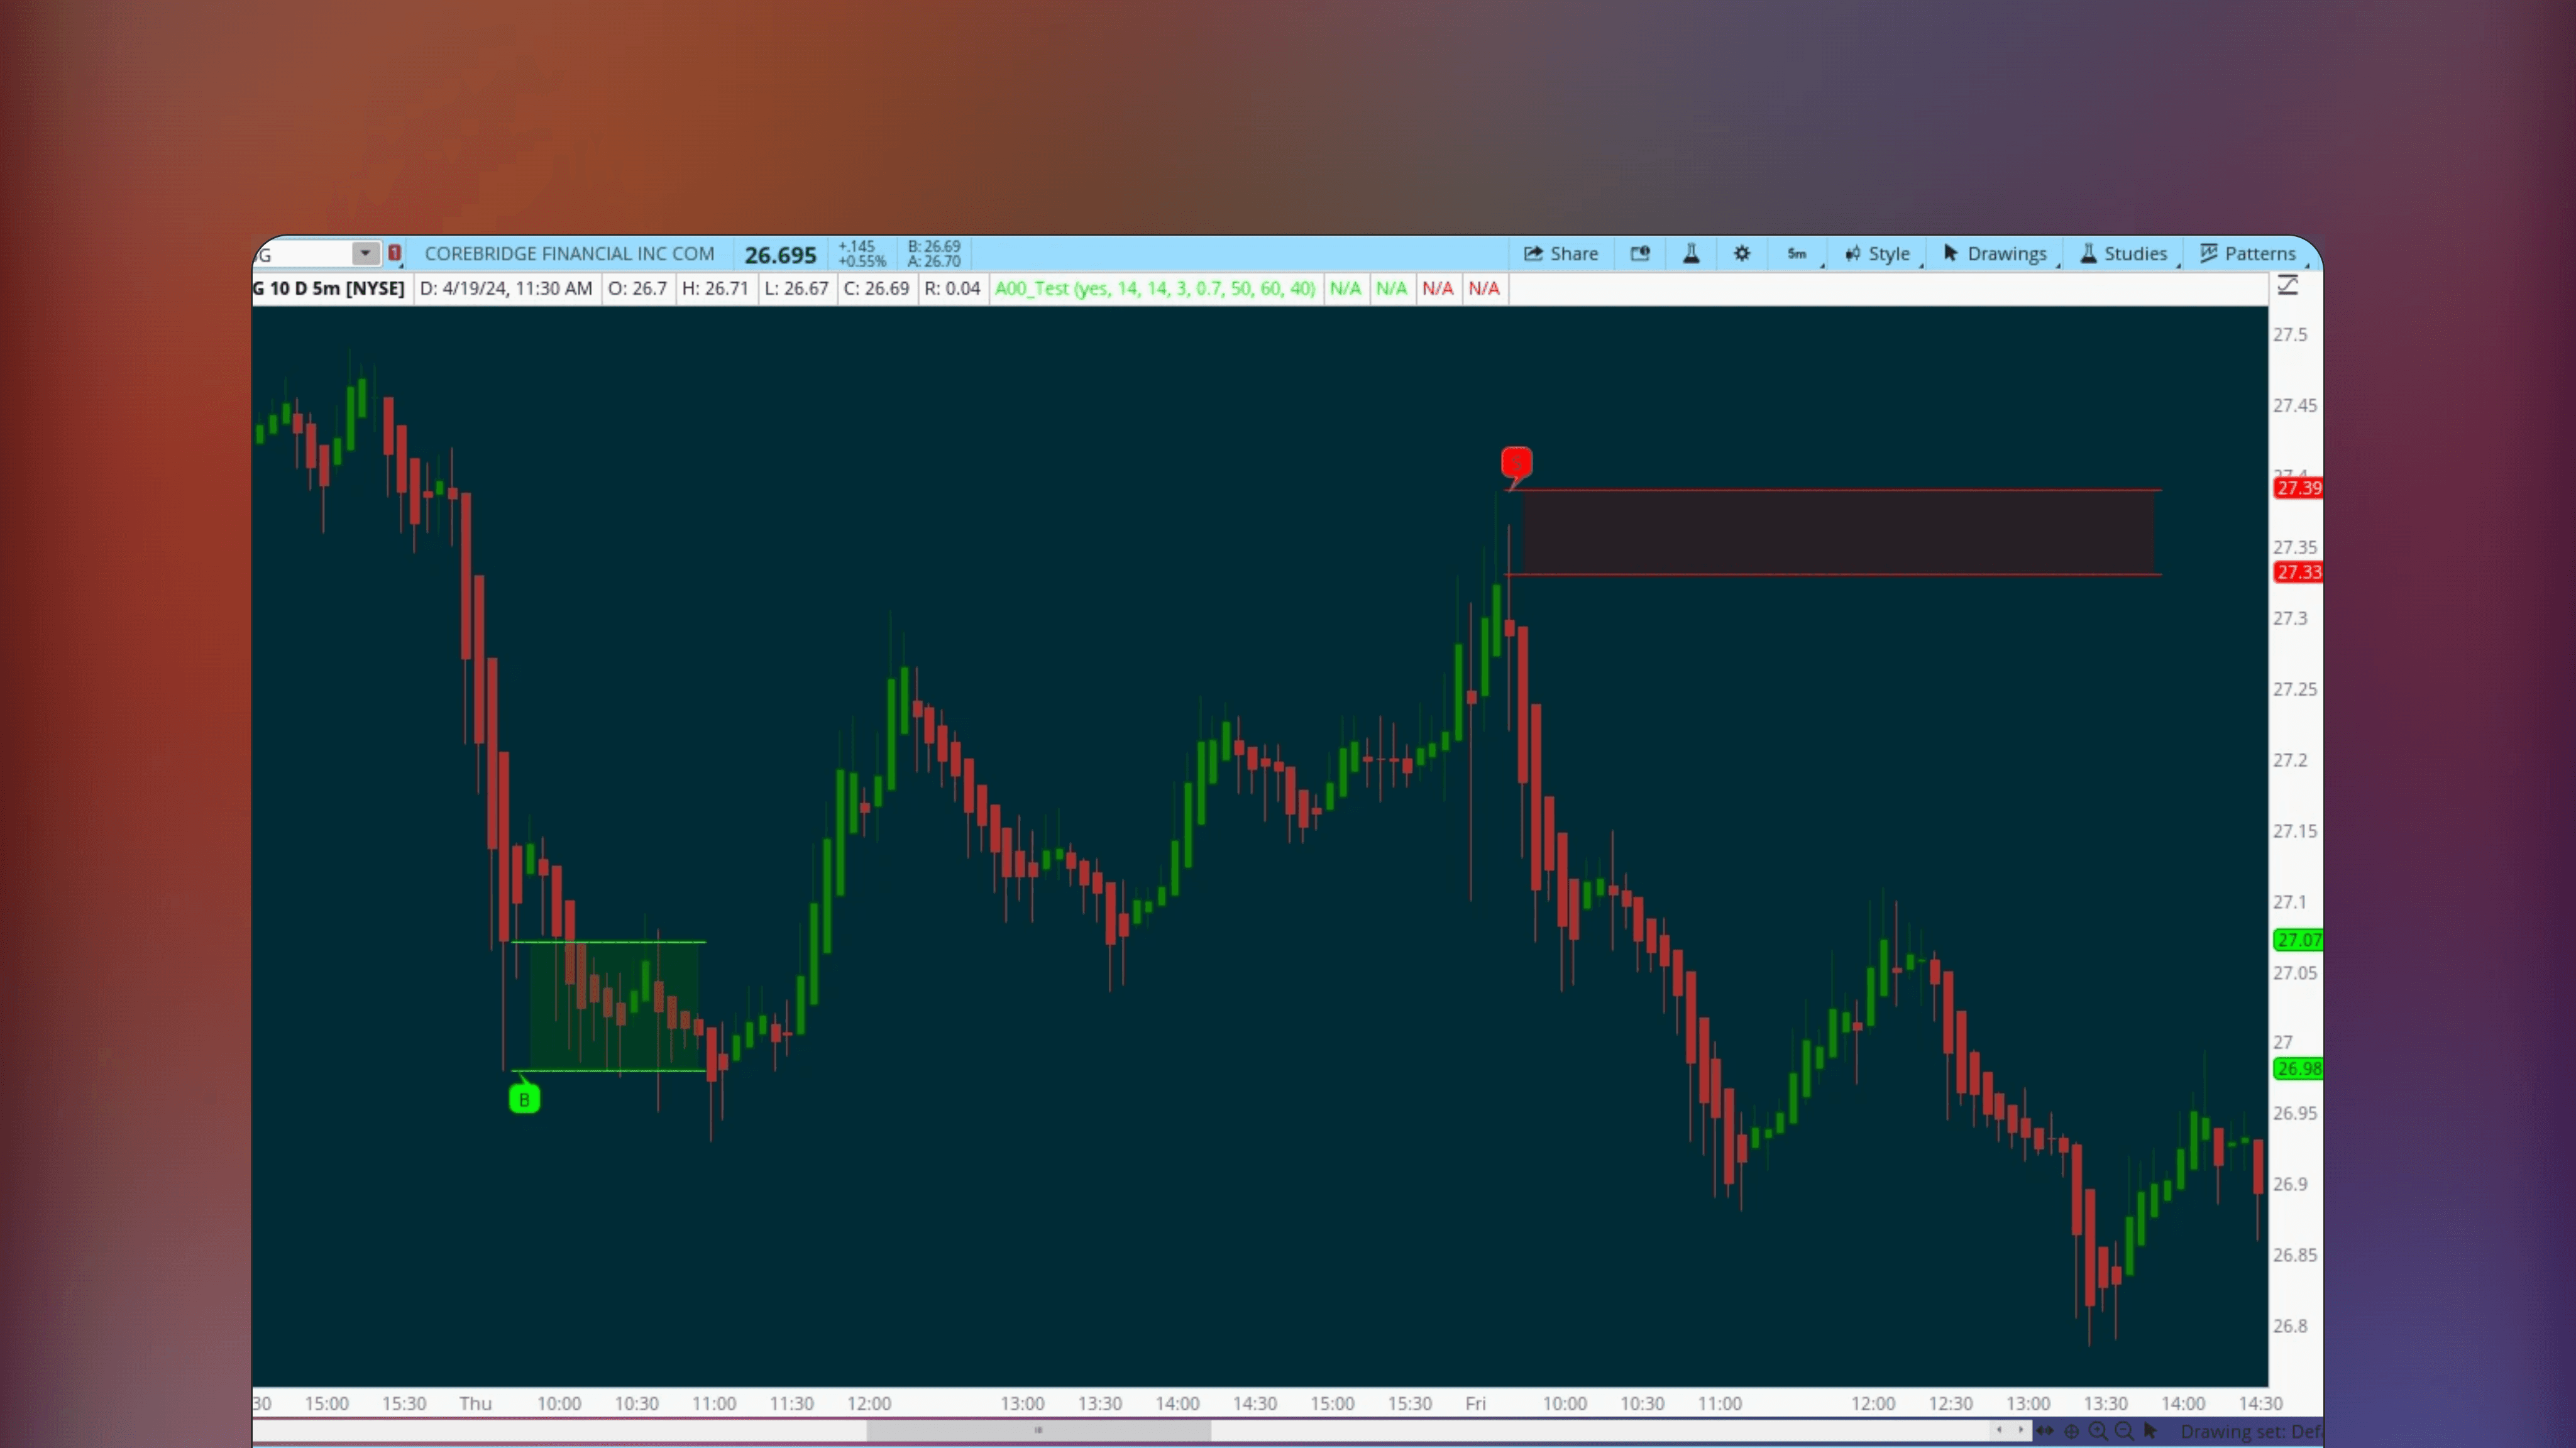Click the A00_Test study label

[1155, 288]
